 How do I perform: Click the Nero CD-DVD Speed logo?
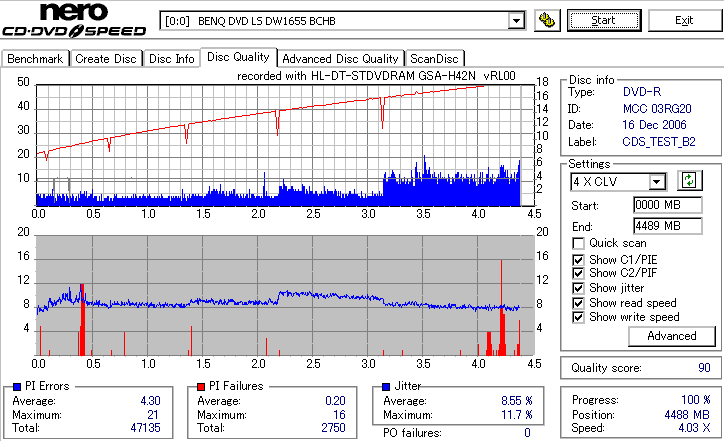[74, 20]
